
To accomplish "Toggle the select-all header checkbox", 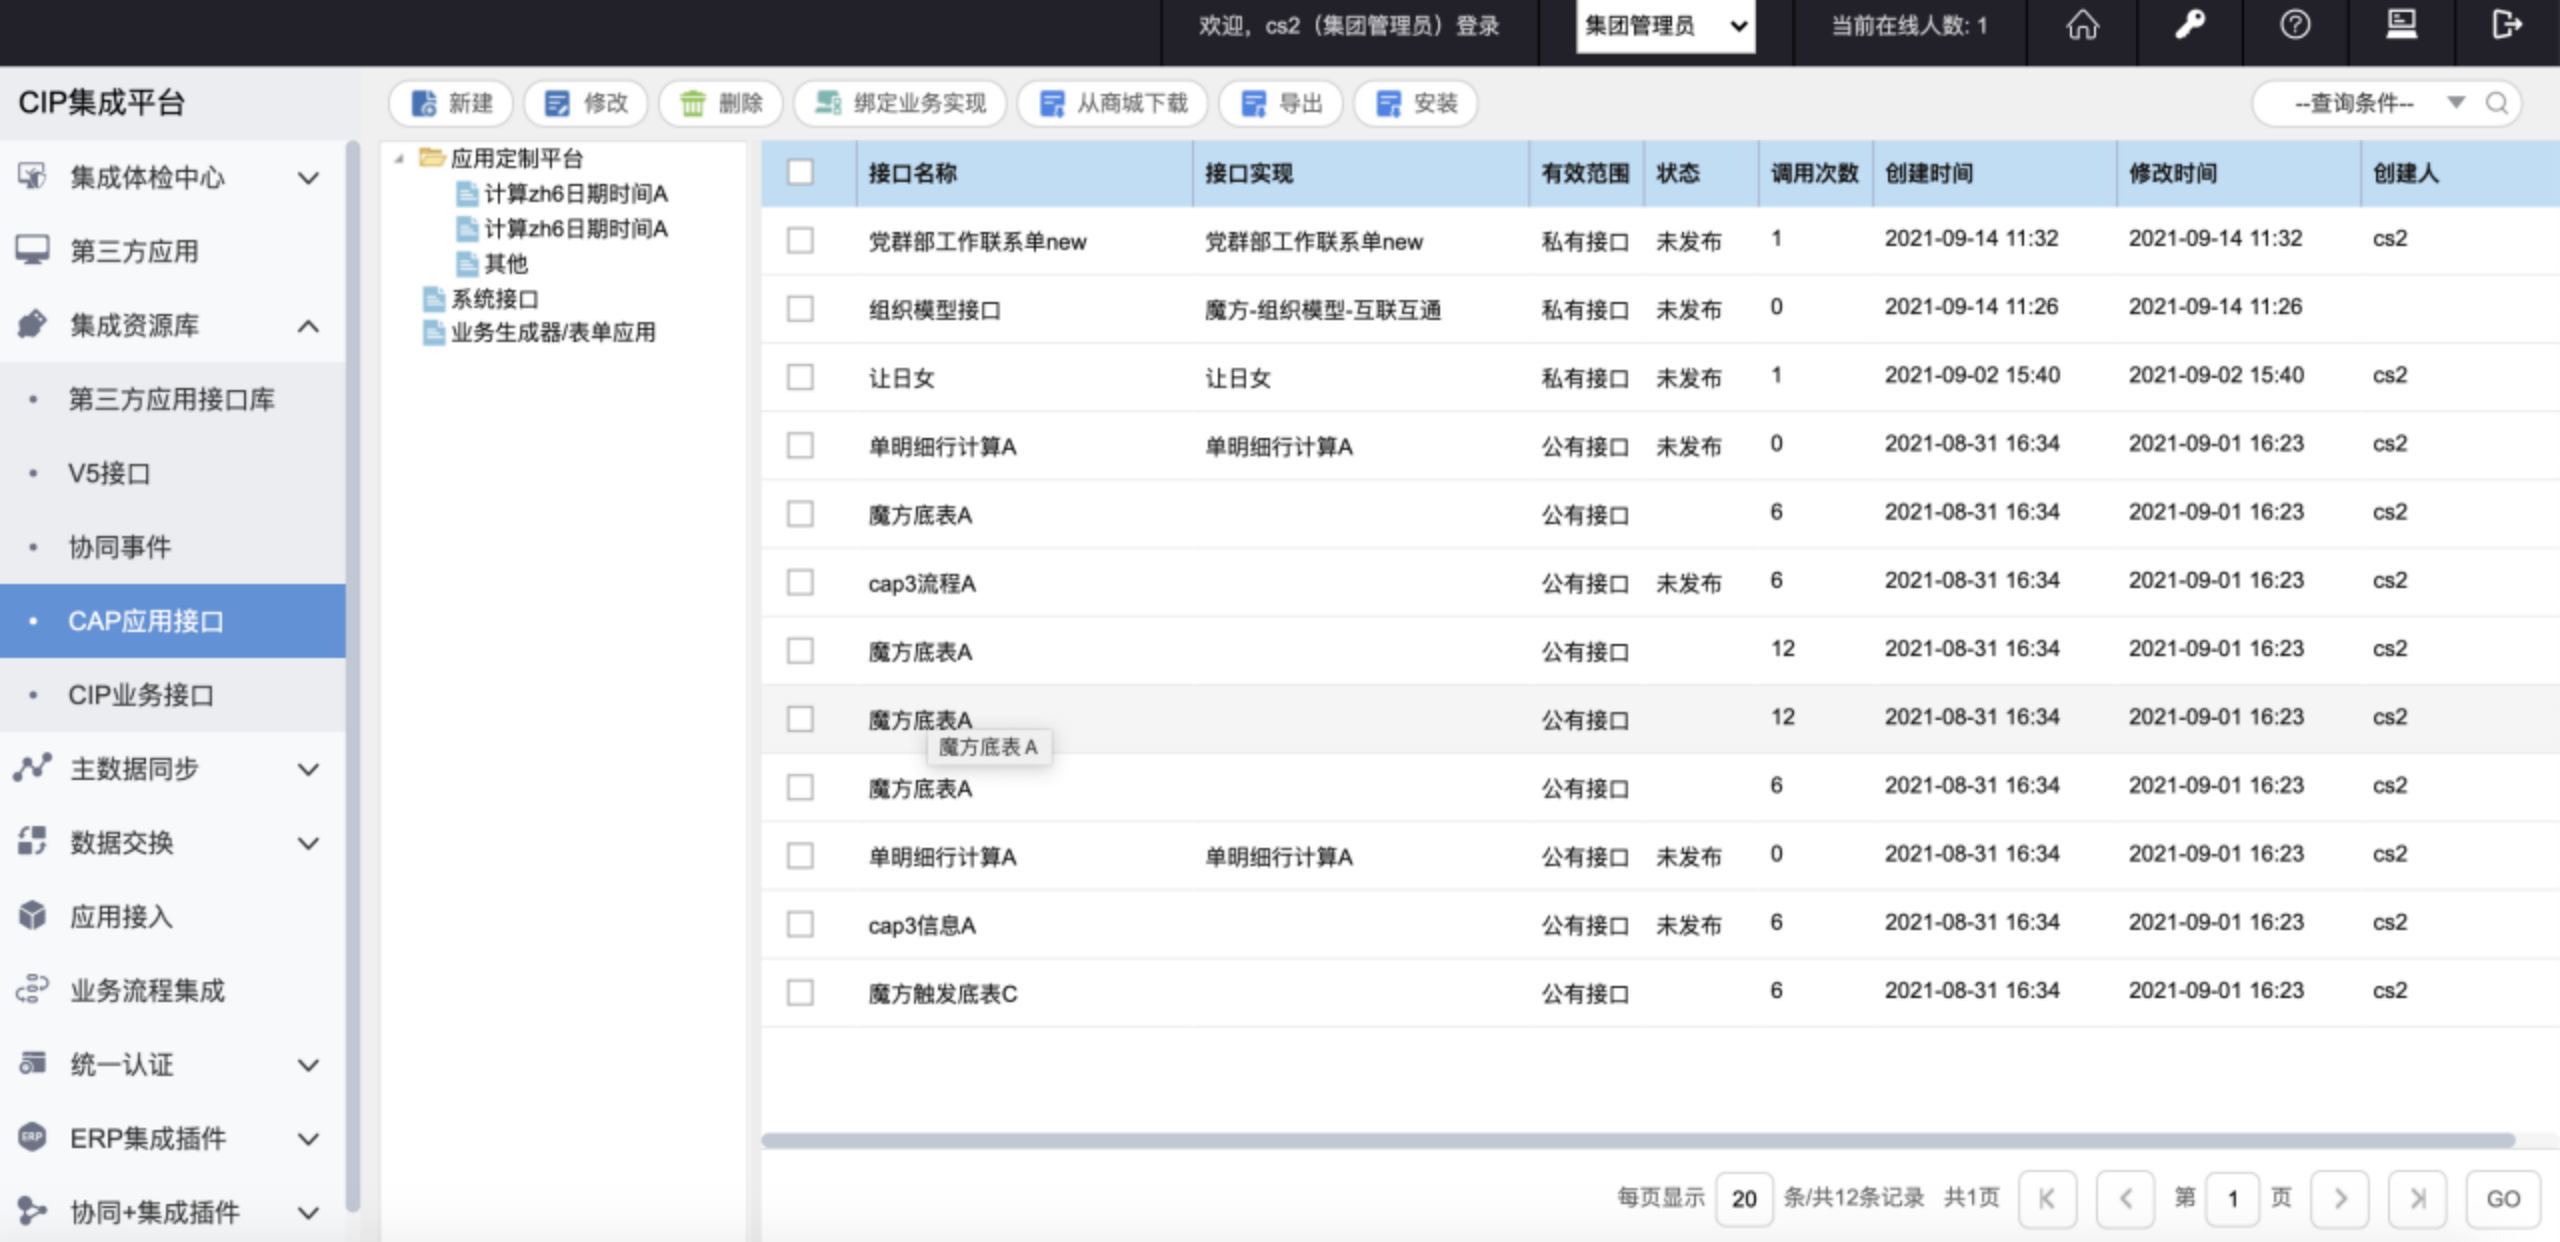I will [800, 173].
